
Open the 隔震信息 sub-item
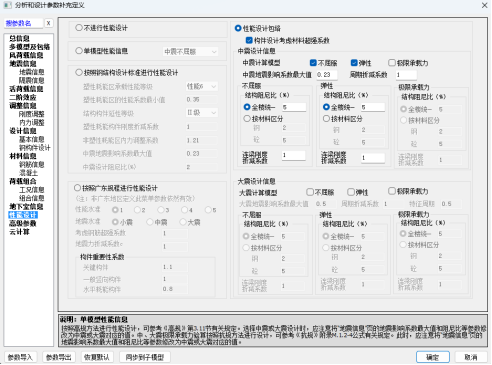(x=31, y=80)
